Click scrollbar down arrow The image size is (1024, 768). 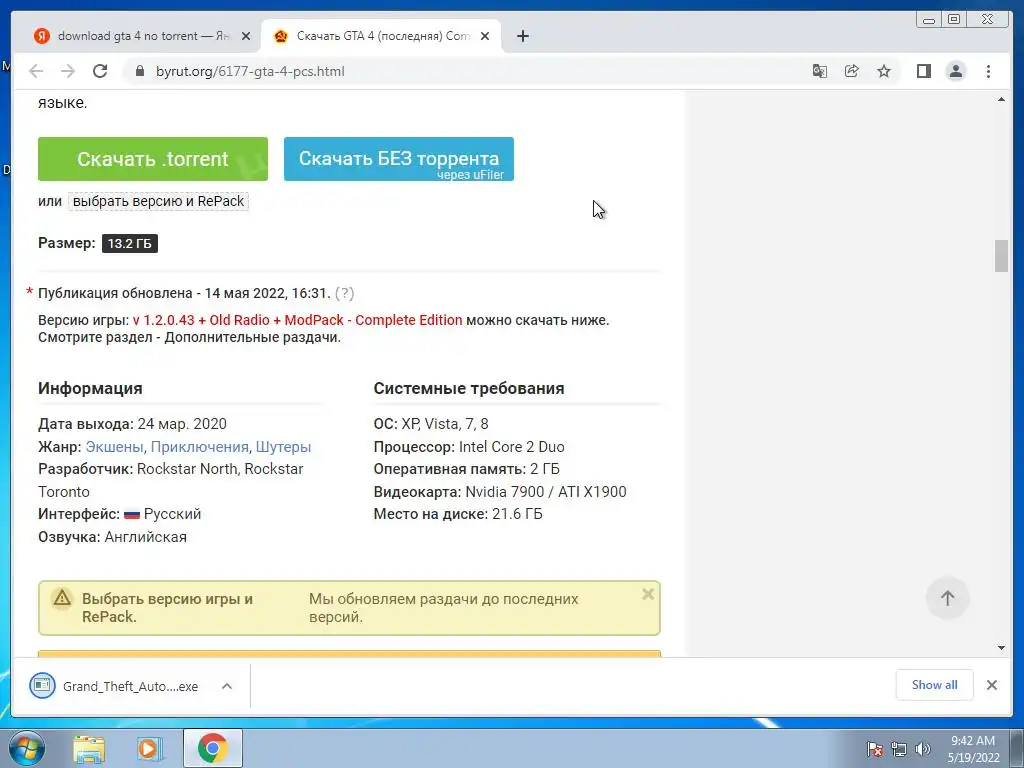click(1001, 648)
